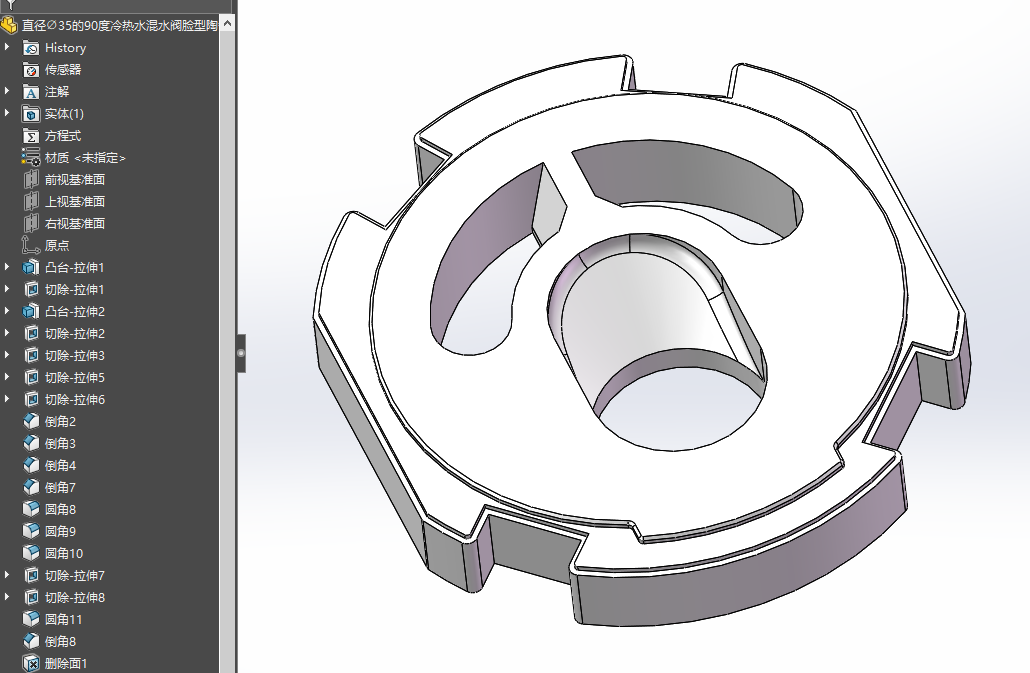Click the filter funnel icon above tree
Viewport: 1030px width, 673px height.
point(11,4)
